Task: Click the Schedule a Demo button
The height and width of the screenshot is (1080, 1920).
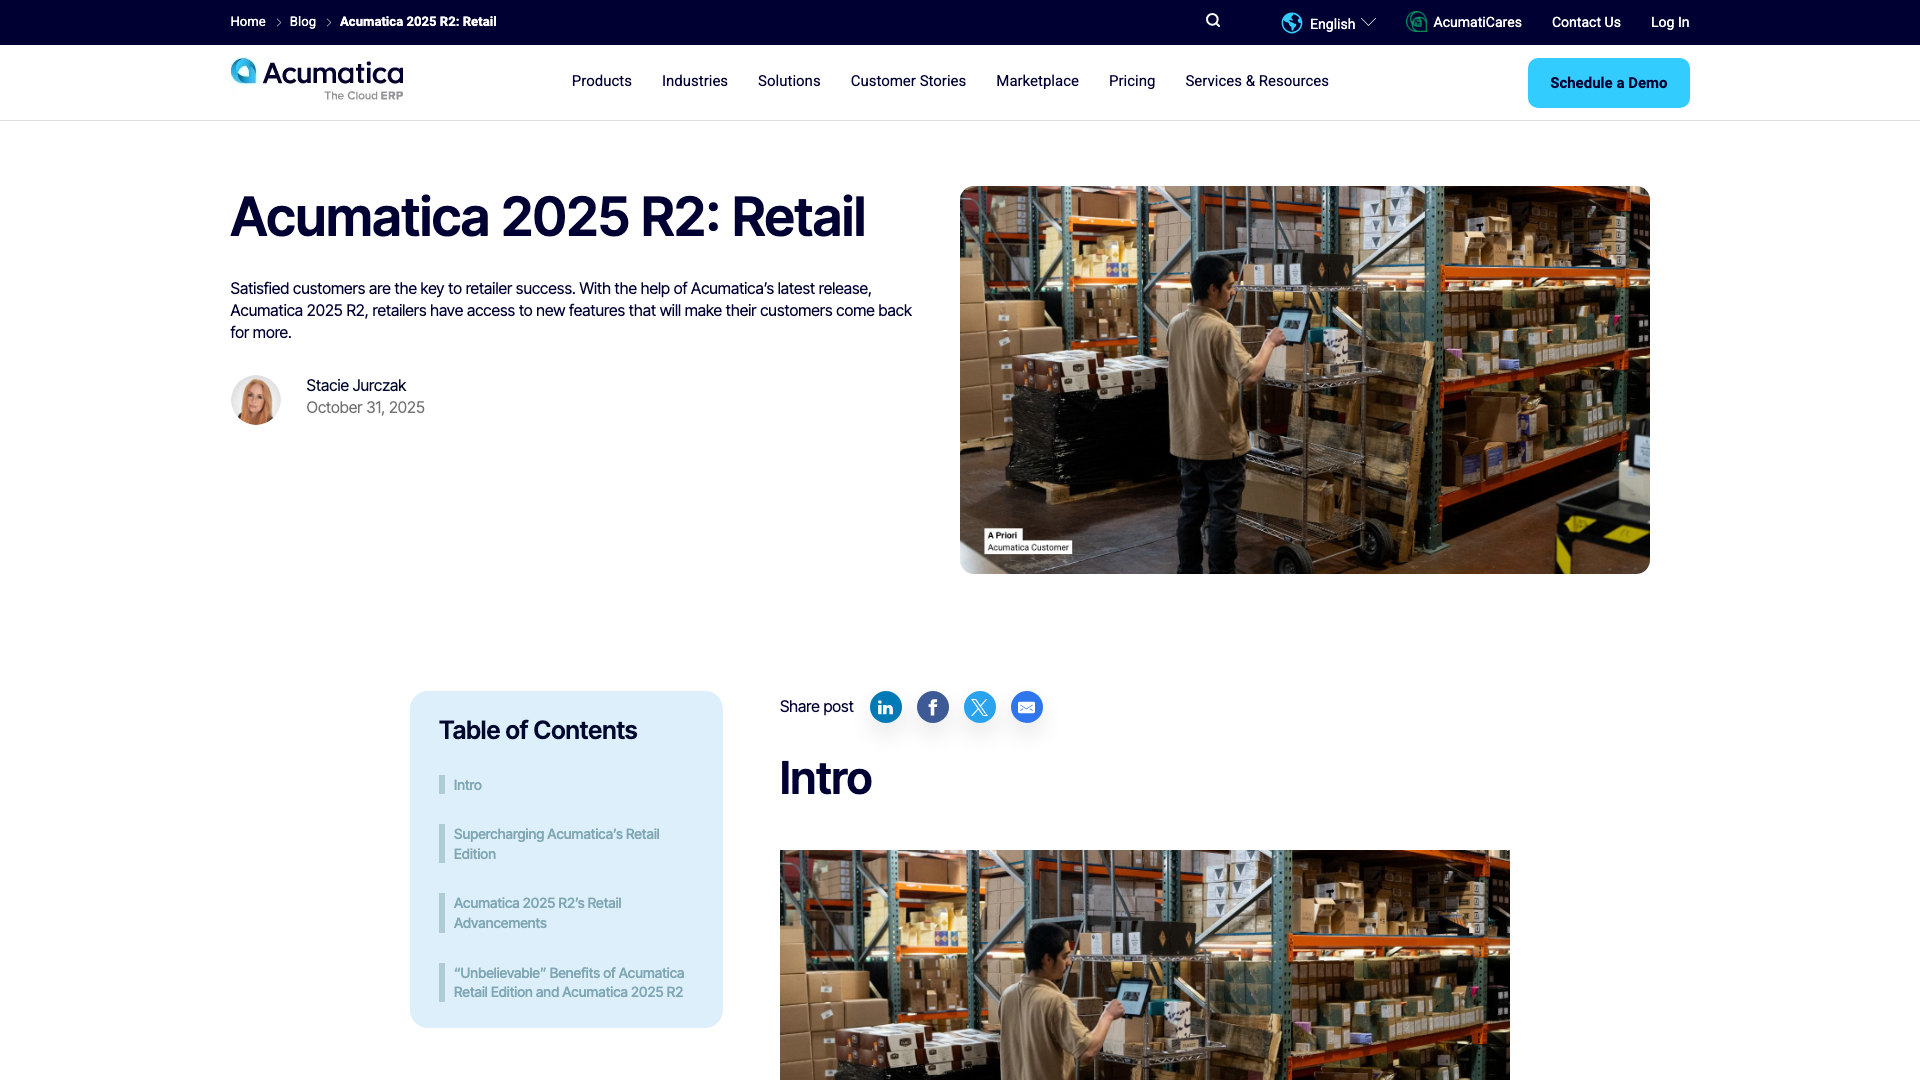Action: pos(1609,83)
